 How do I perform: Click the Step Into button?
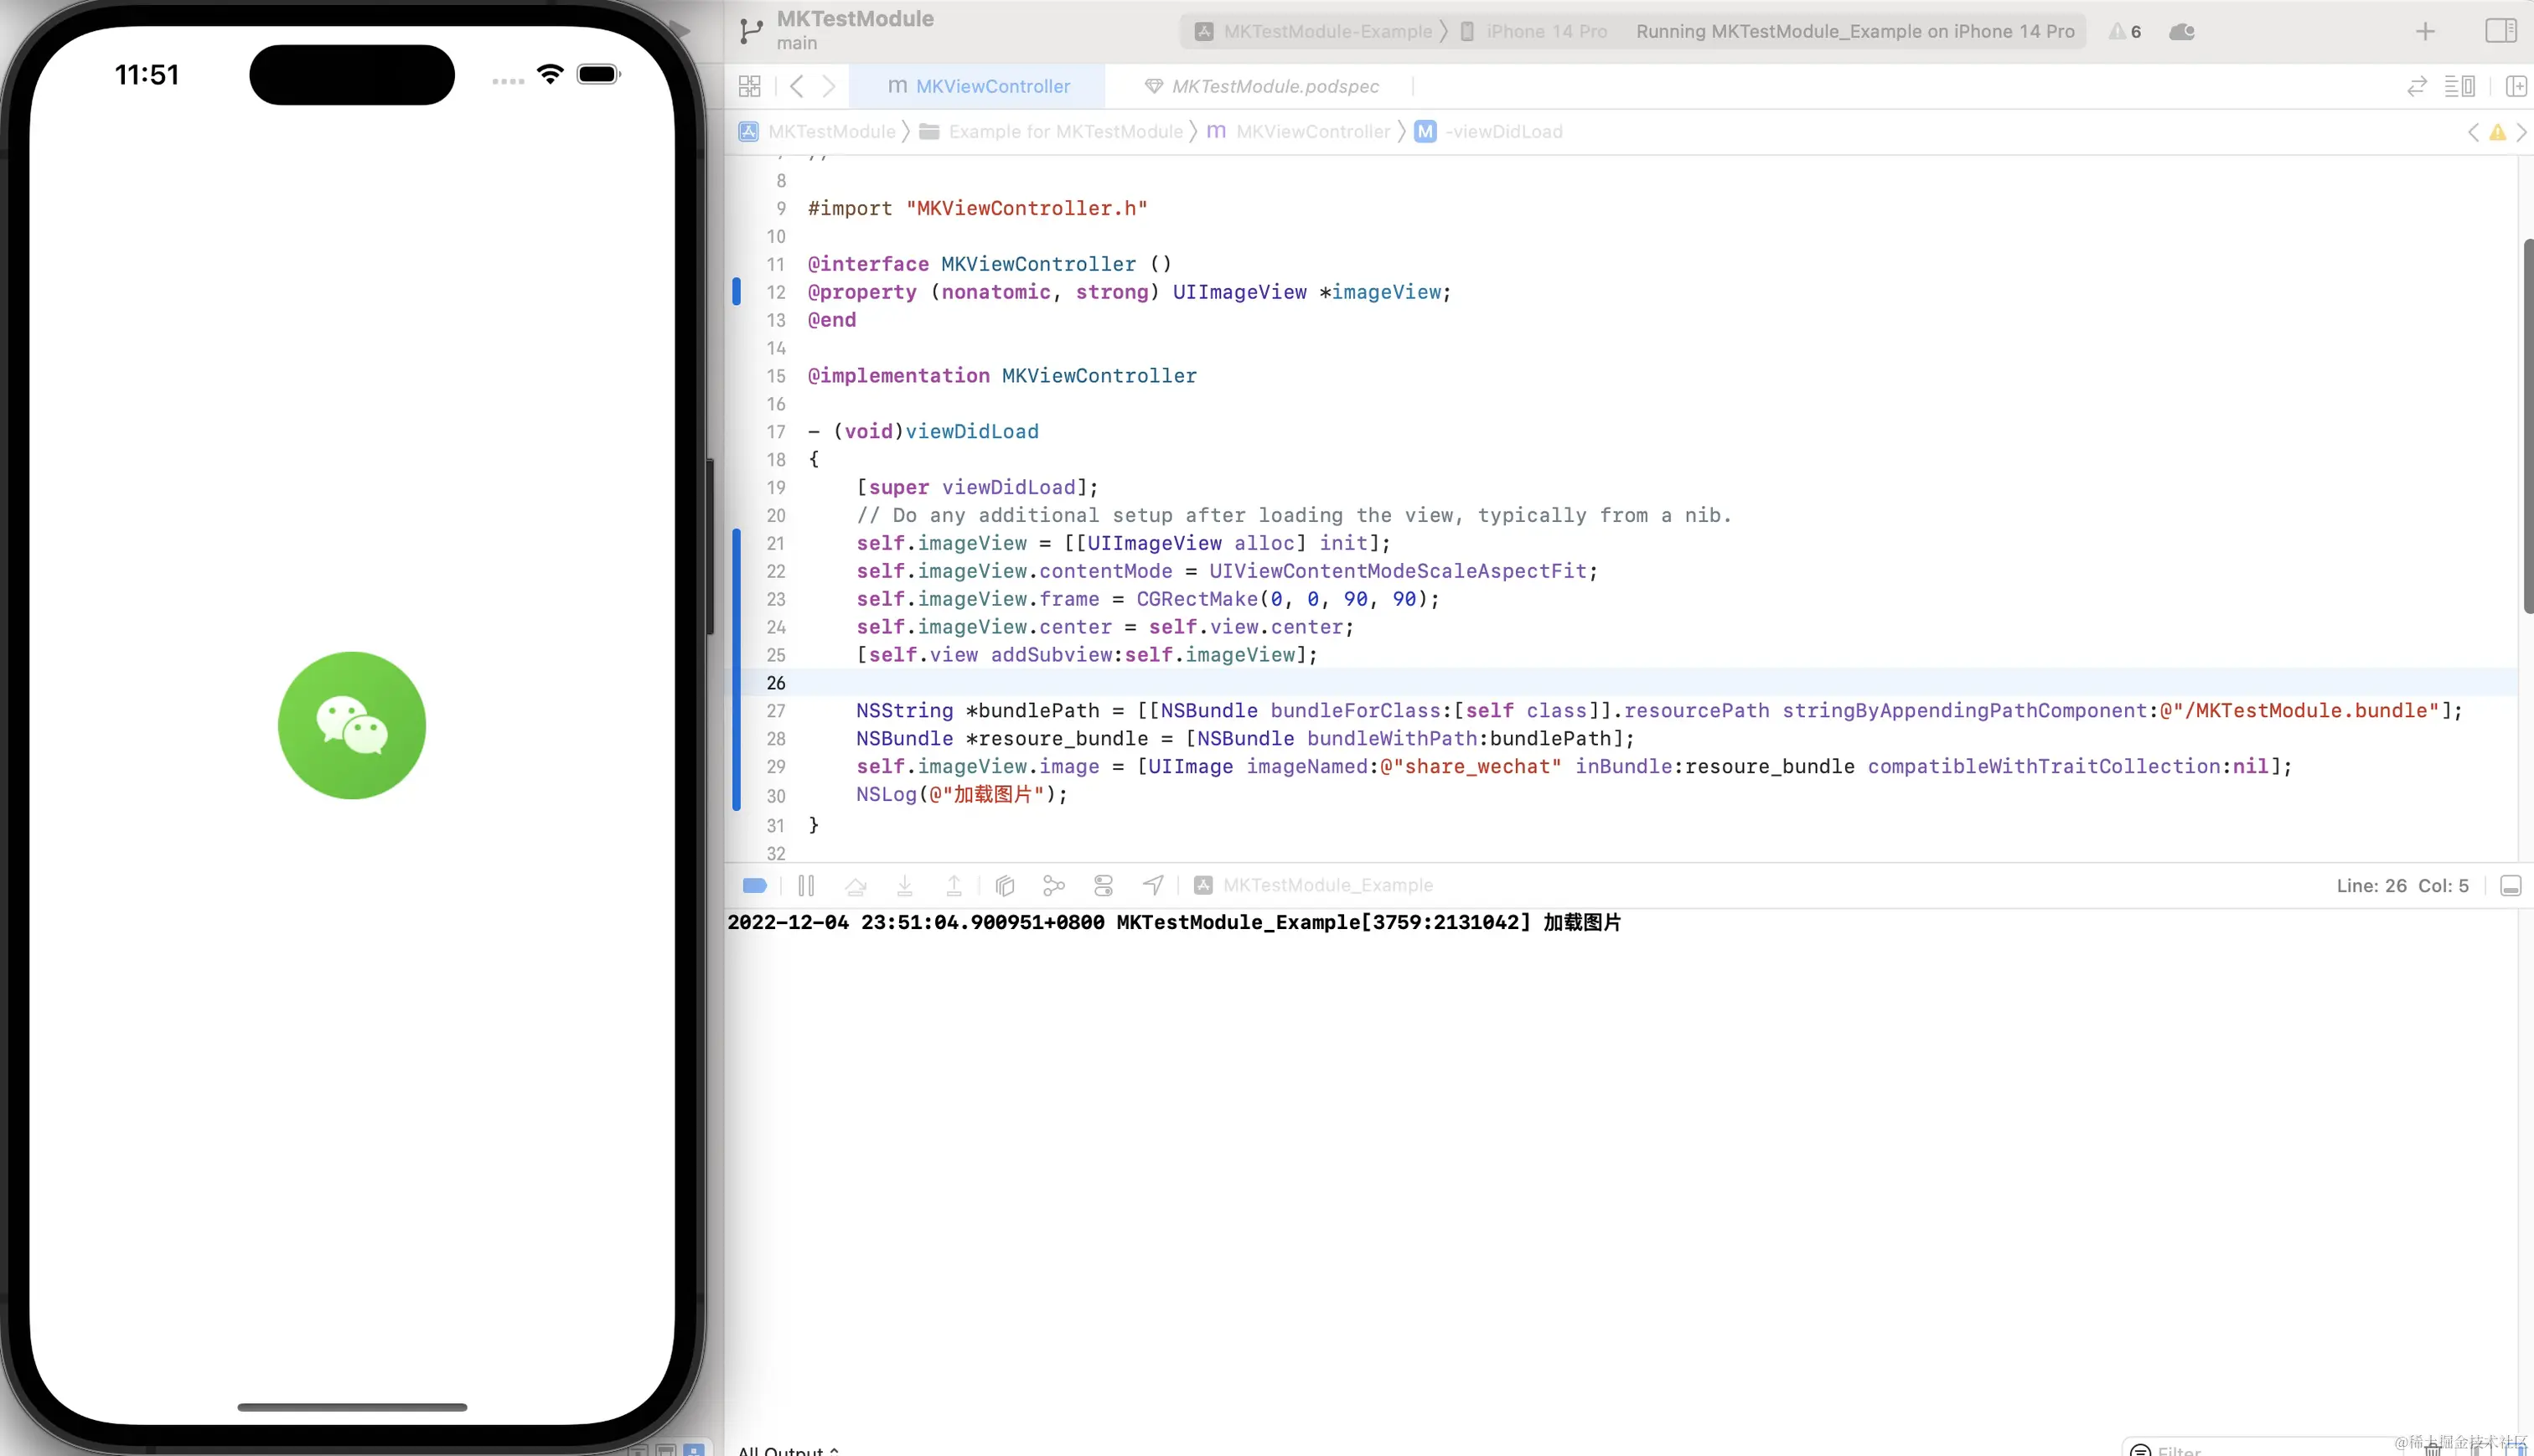tap(905, 886)
